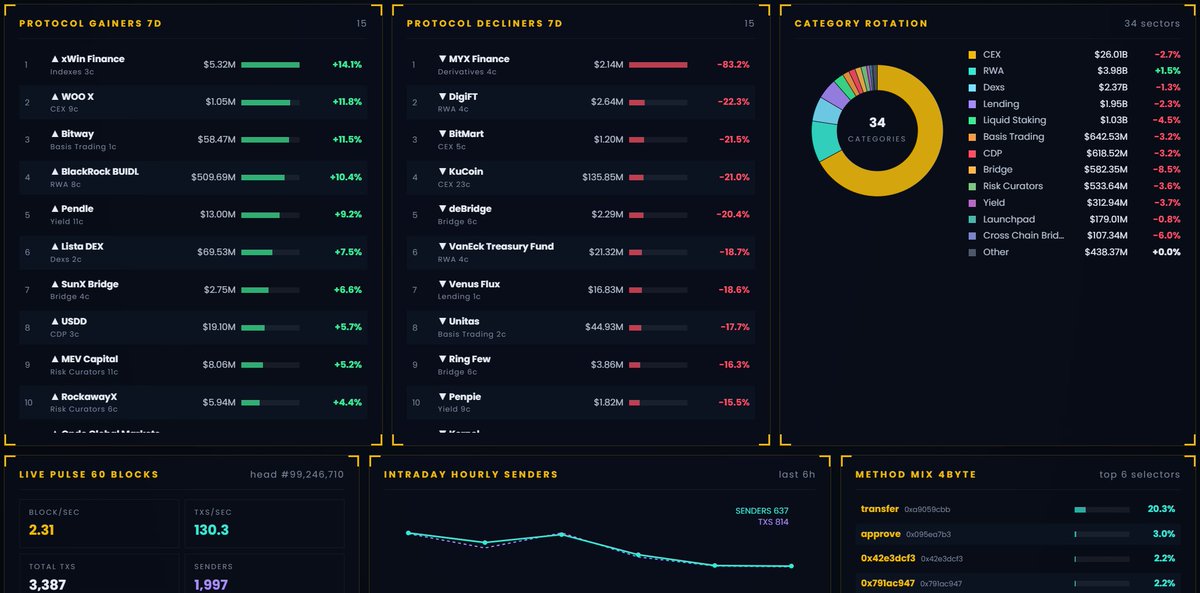
Task: Select BlackRock BUIDL in gainers
Action: tap(100, 172)
